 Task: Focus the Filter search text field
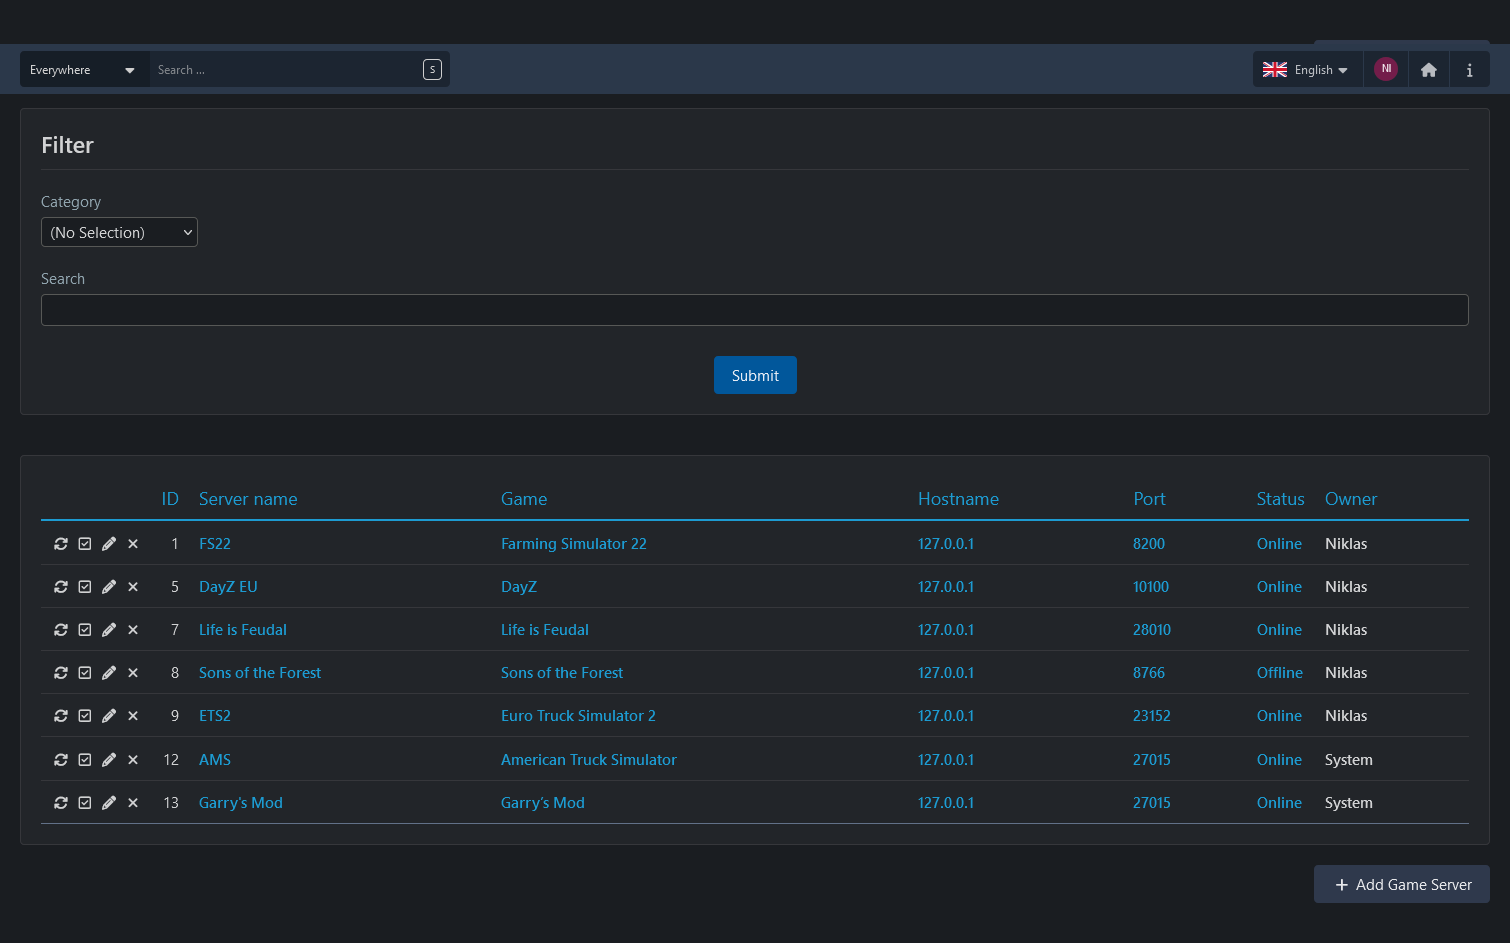click(754, 310)
